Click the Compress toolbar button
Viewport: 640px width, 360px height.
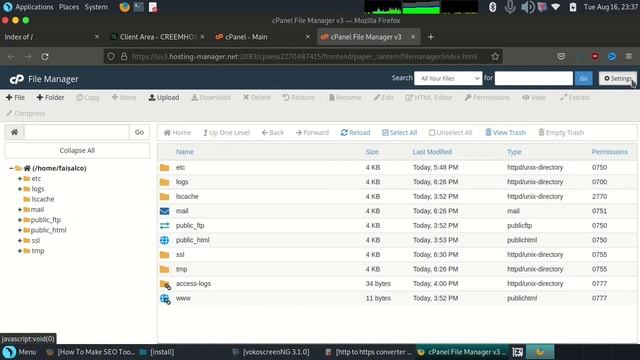[x=25, y=113]
